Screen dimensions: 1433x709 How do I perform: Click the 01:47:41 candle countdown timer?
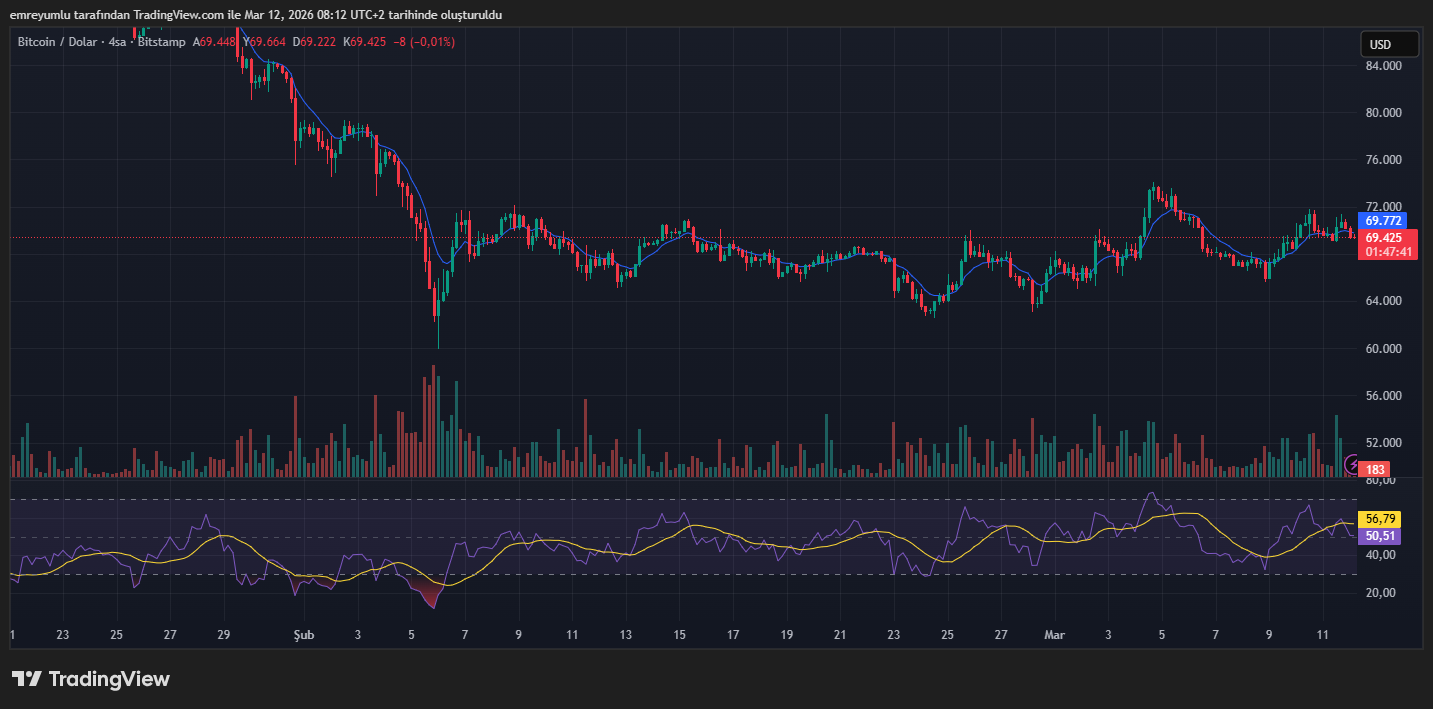click(1388, 252)
